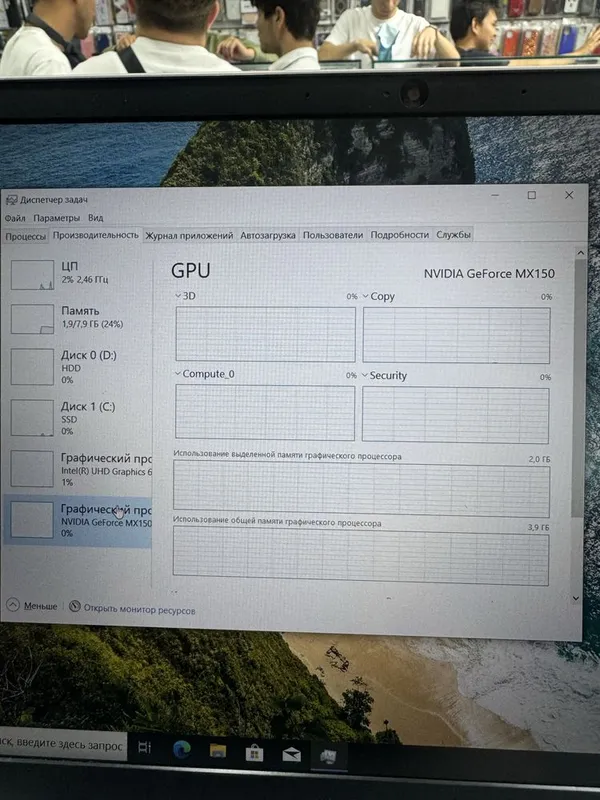The image size is (600, 800).
Task: Launch Microsoft Edge from the taskbar
Action: [182, 749]
